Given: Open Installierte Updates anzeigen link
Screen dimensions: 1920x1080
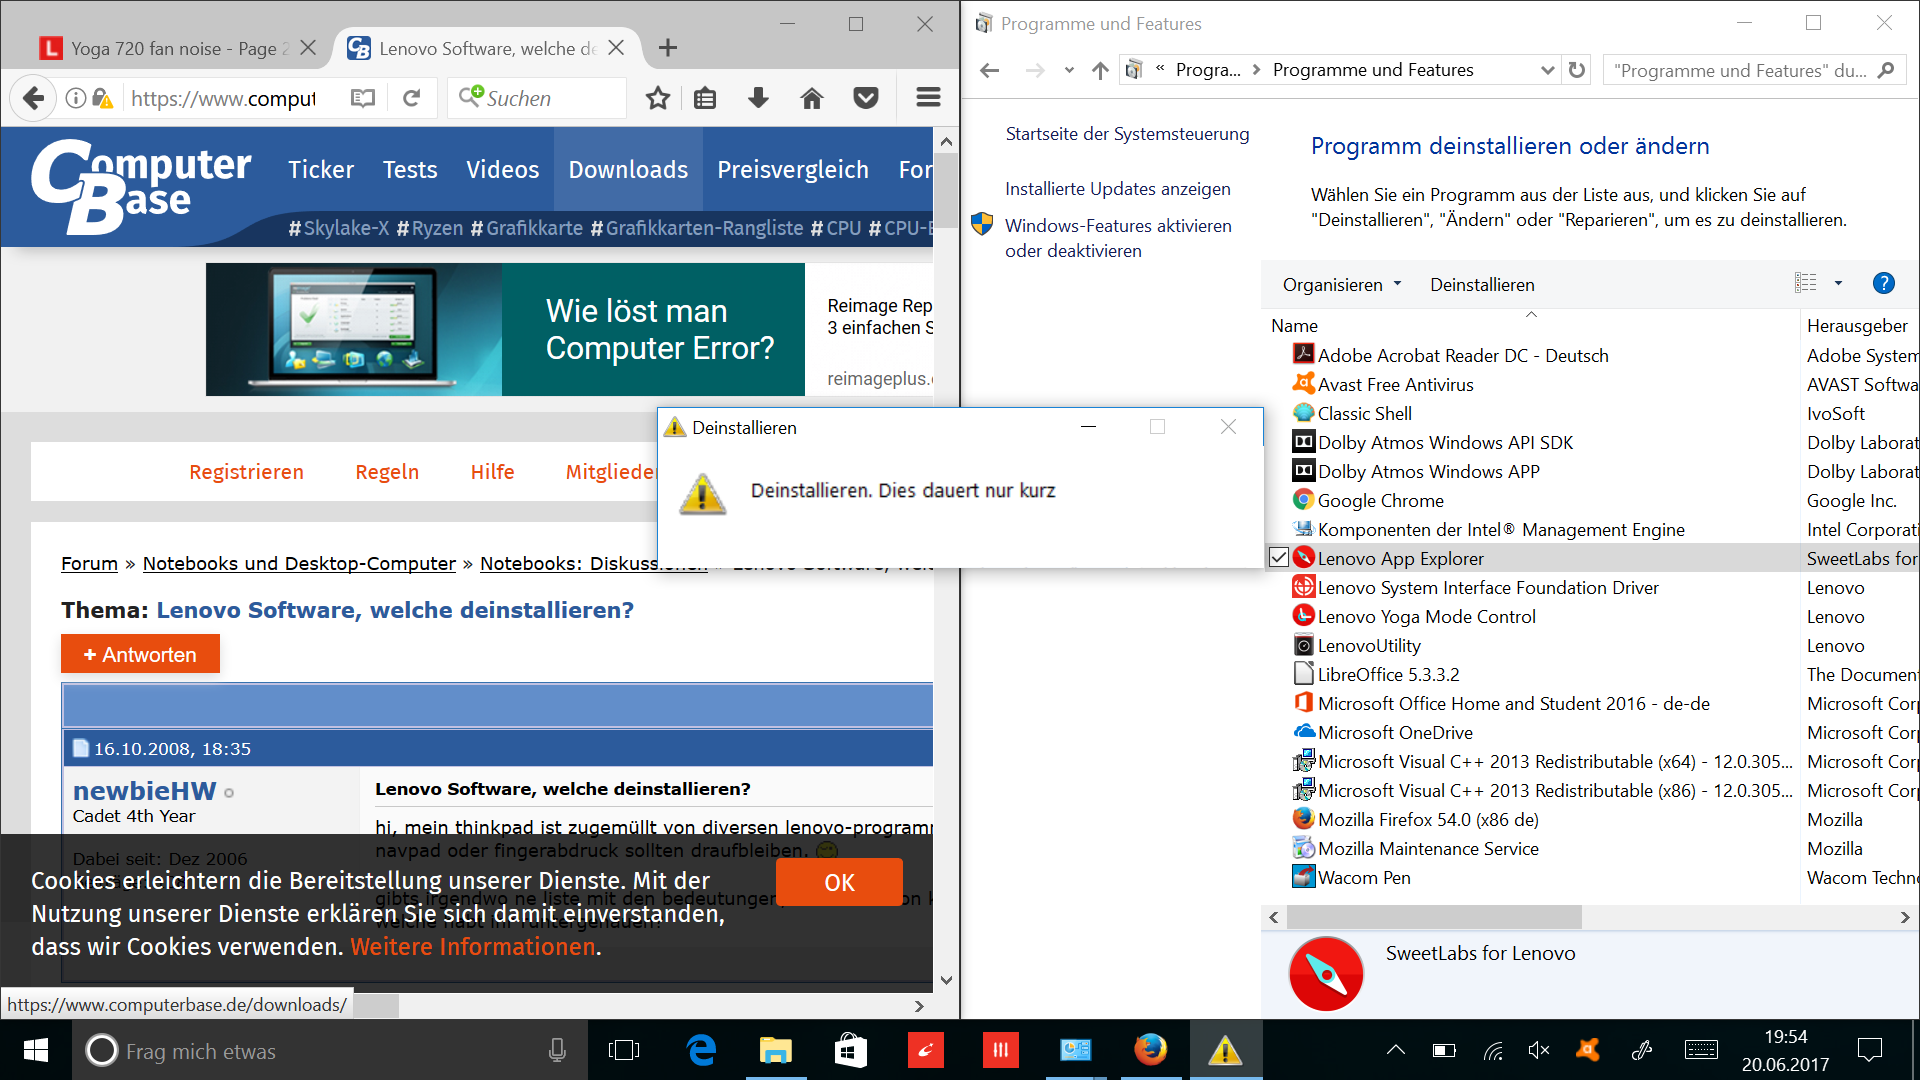Looking at the screenshot, I should 1117,189.
